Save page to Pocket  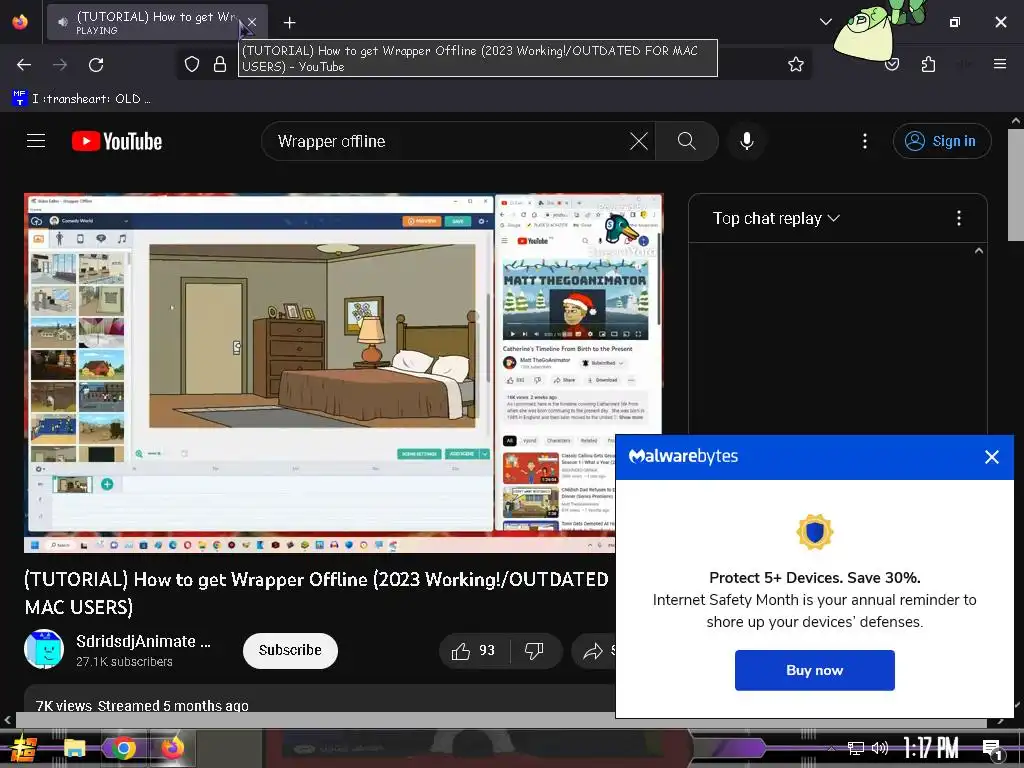(x=892, y=65)
